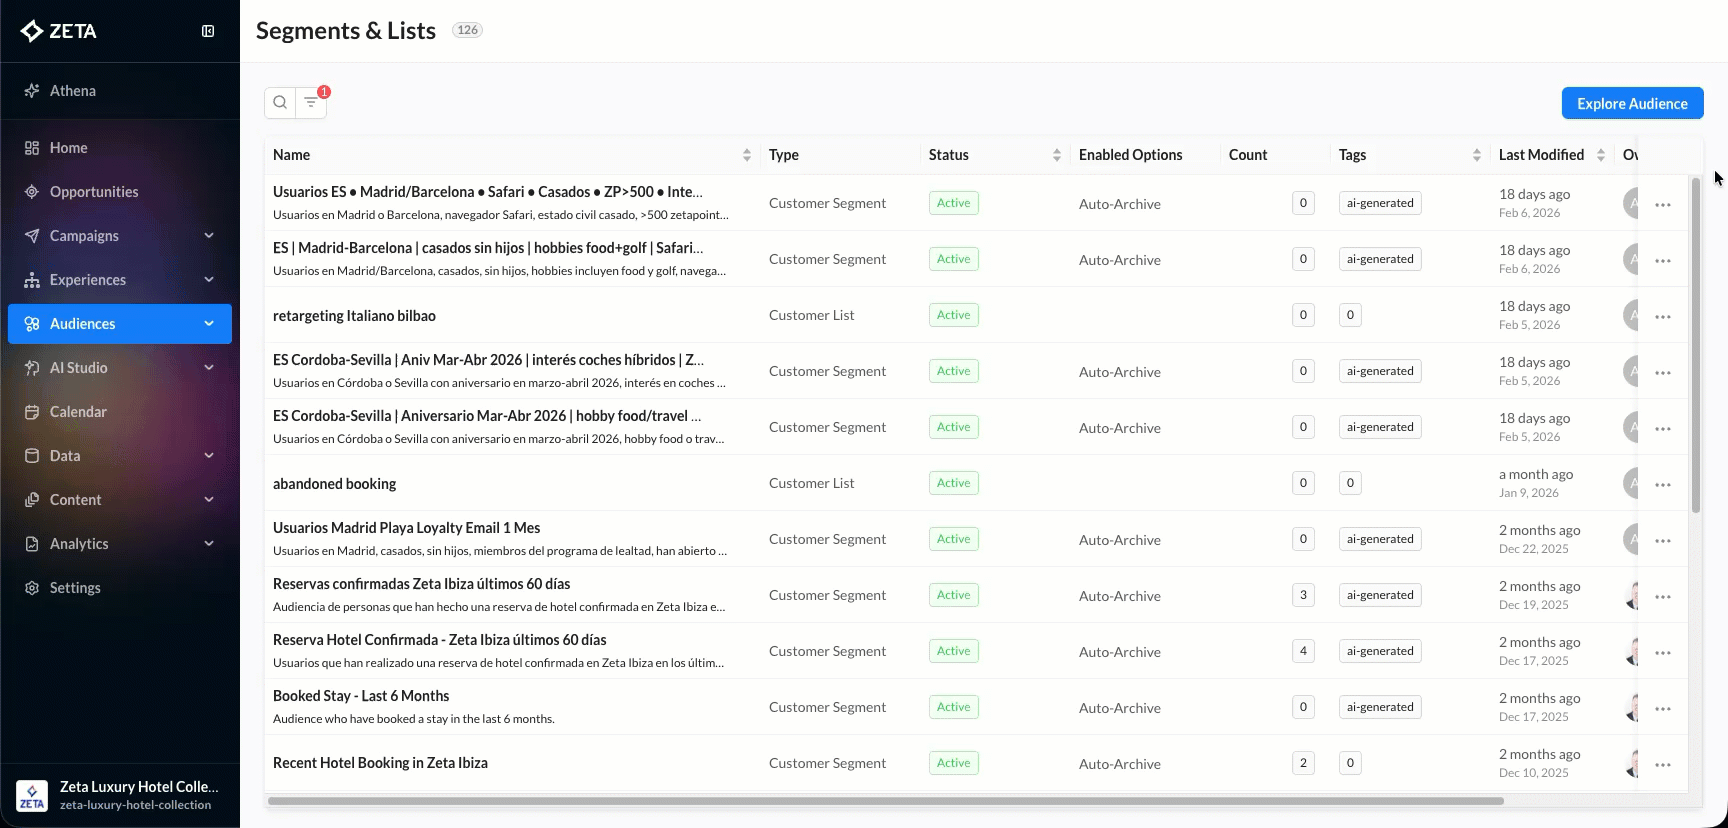This screenshot has width=1728, height=828.
Task: Open the Booked Stay - Last 6 Months segment
Action: [361, 696]
